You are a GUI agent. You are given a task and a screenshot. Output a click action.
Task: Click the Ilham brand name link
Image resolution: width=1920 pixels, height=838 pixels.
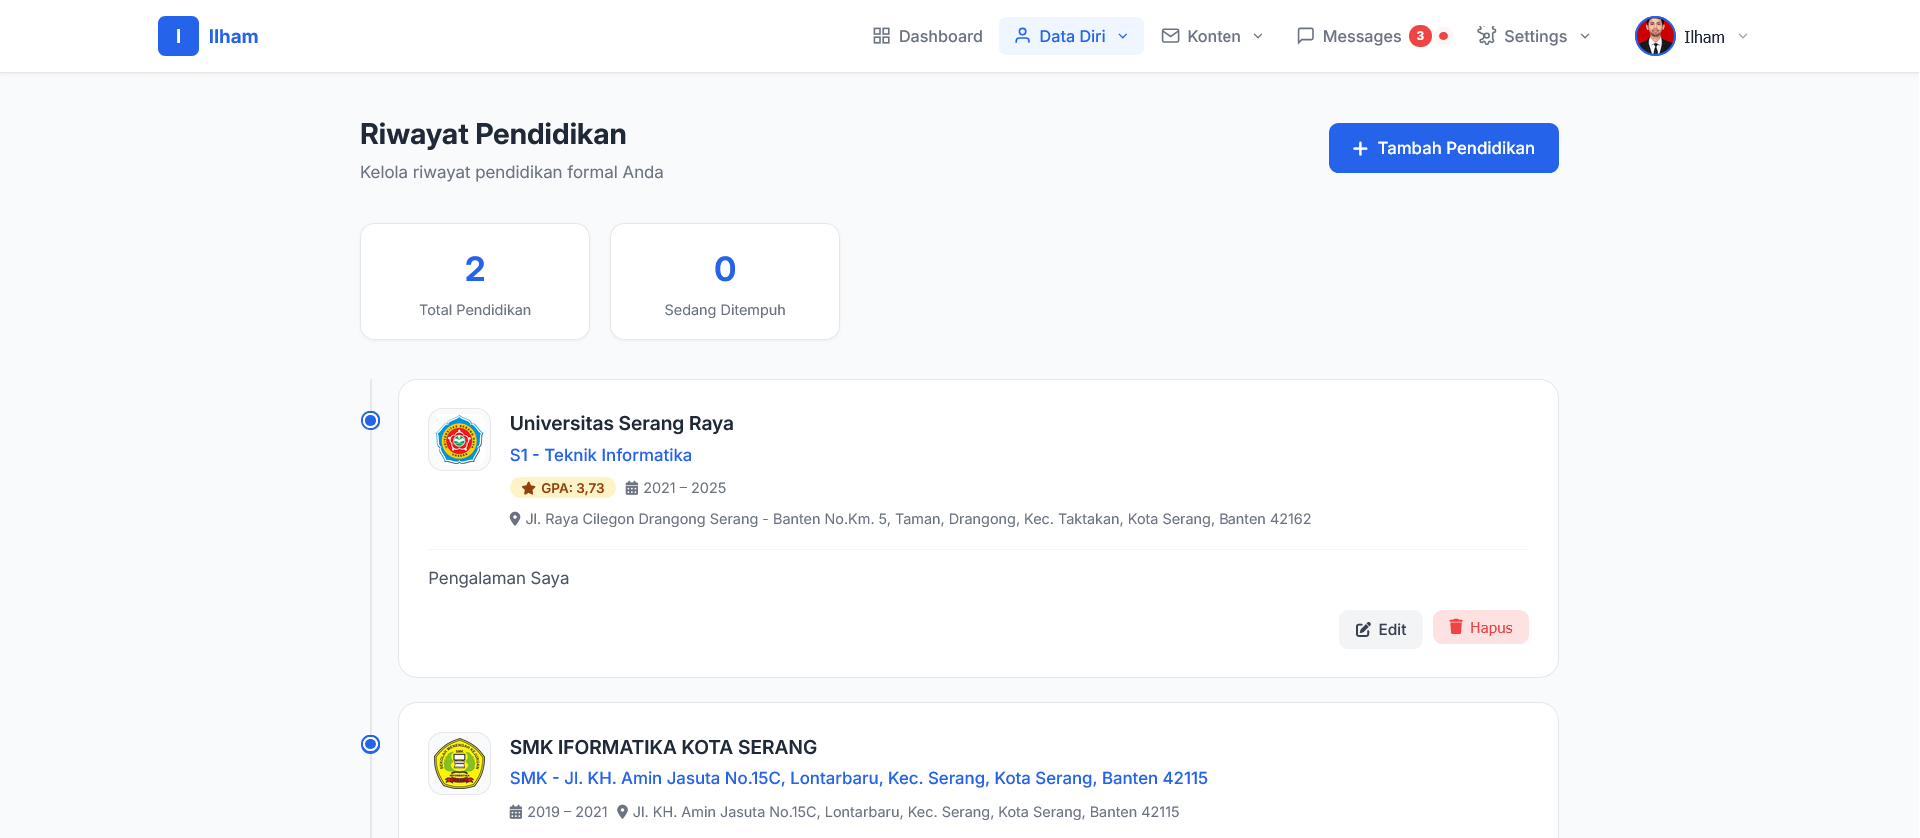tap(233, 36)
